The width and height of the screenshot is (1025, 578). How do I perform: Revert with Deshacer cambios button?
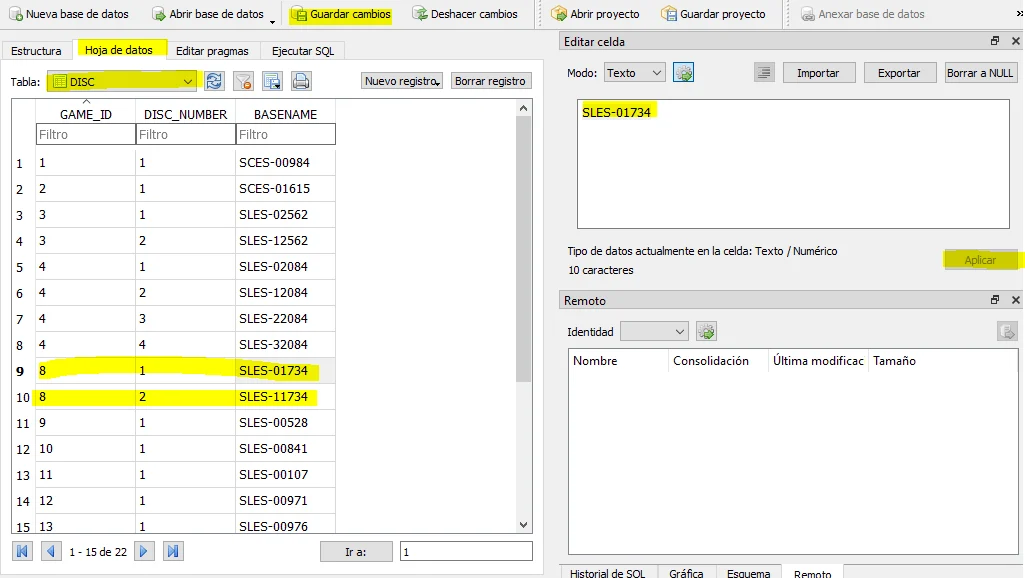465,14
